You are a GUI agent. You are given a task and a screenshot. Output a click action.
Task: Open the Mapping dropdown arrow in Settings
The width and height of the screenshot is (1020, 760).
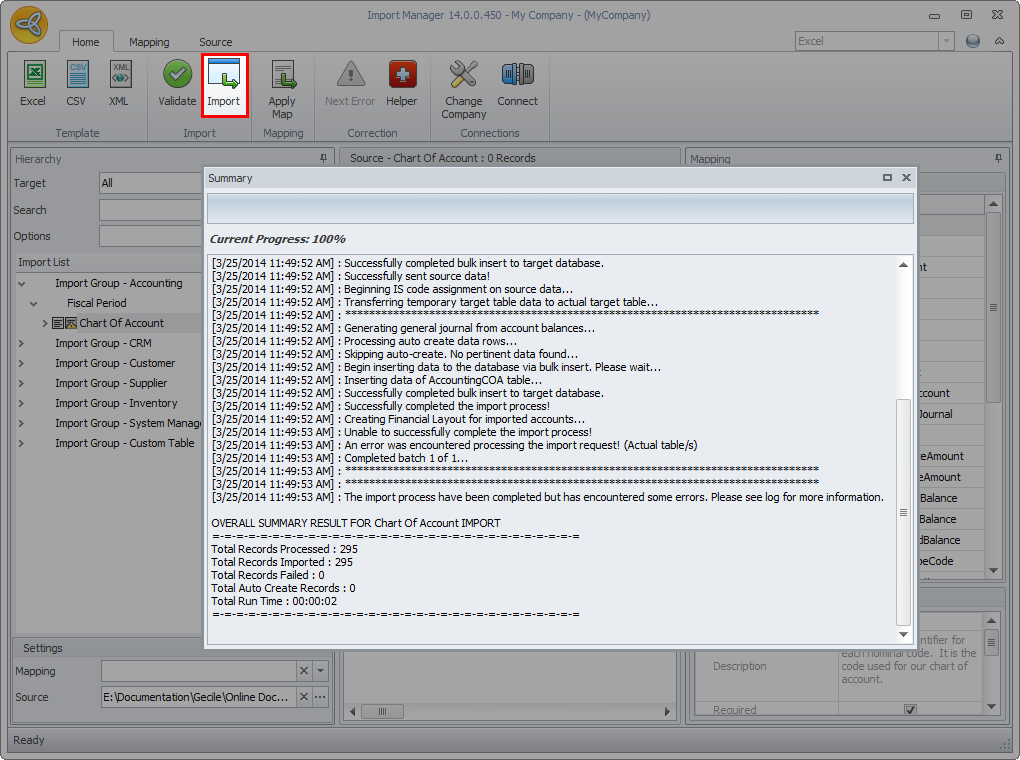[320, 671]
